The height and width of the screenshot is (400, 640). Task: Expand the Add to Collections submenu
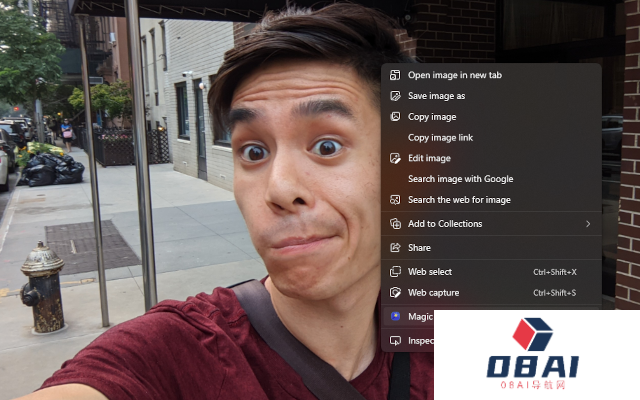[x=491, y=224]
